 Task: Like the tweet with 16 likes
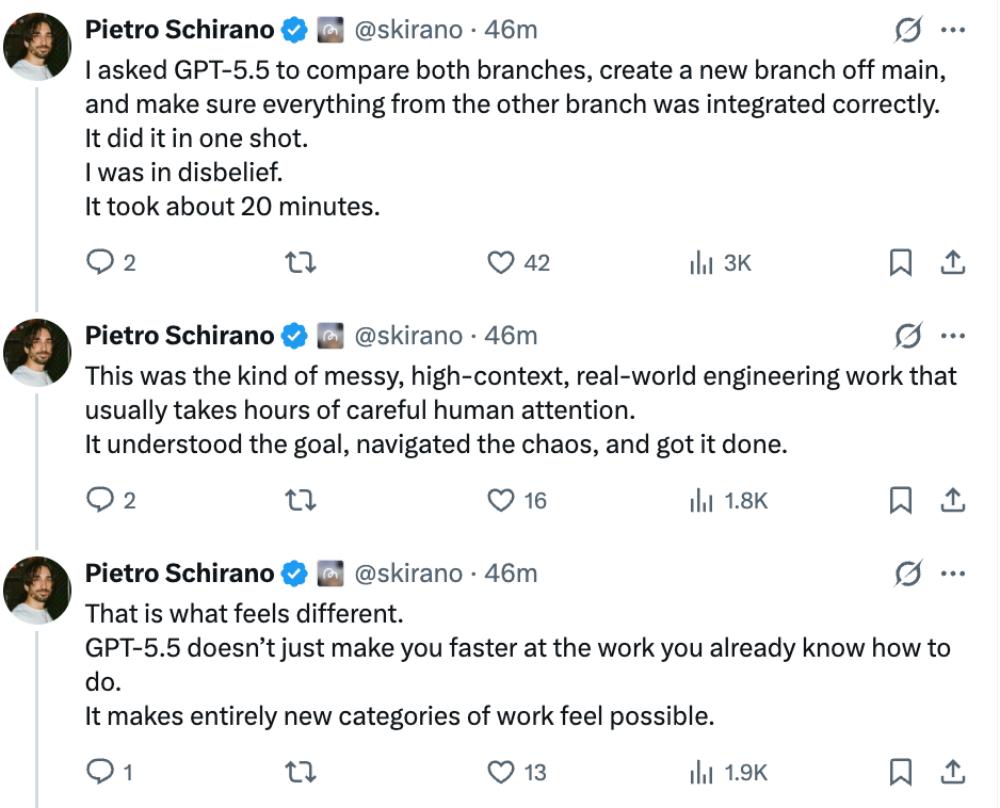500,500
